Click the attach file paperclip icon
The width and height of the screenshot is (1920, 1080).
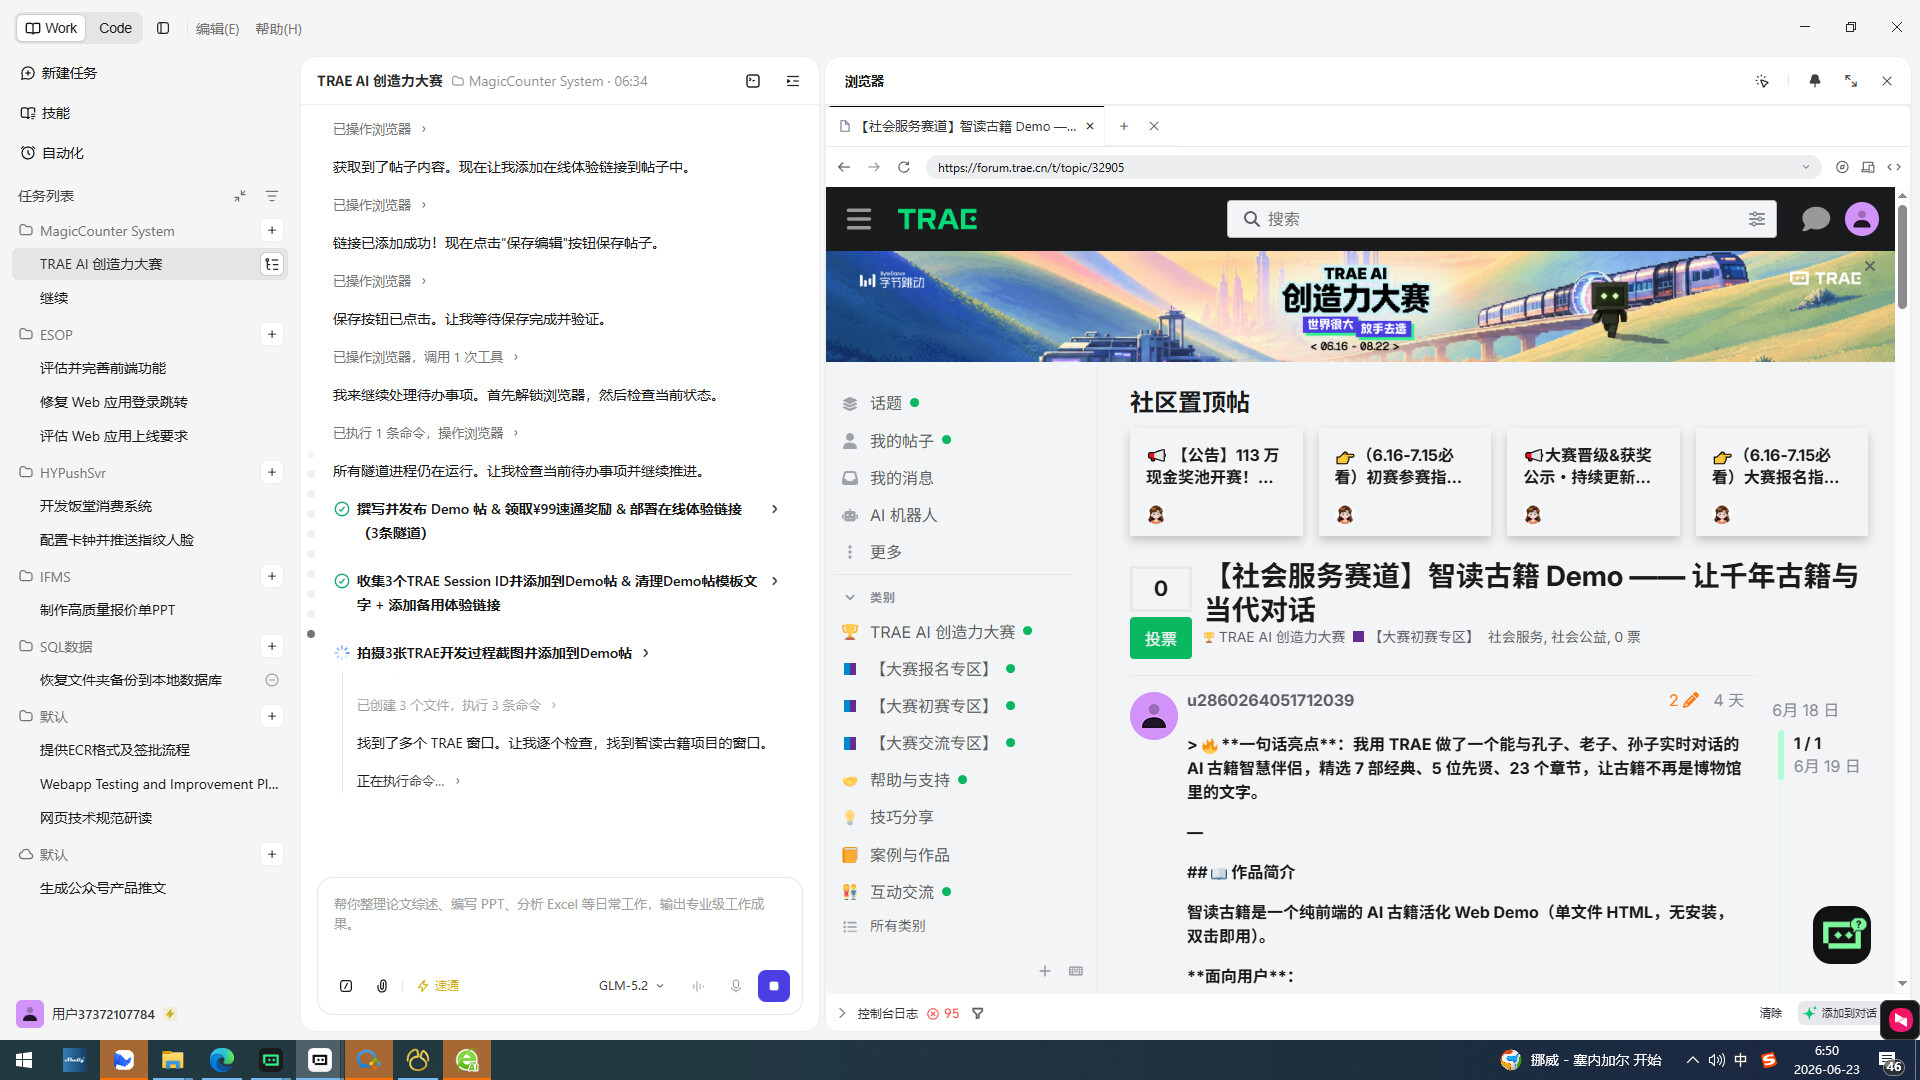pos(382,986)
